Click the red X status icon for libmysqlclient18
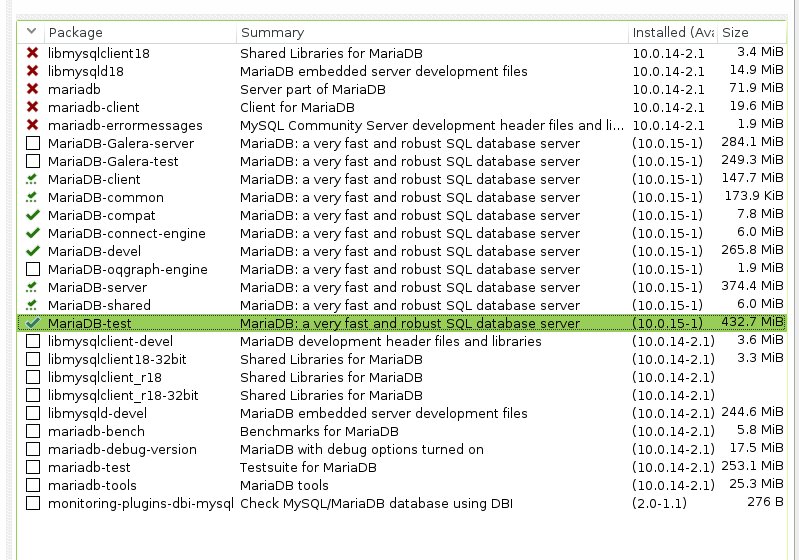Screen dimensions: 799x560 click(33, 53)
